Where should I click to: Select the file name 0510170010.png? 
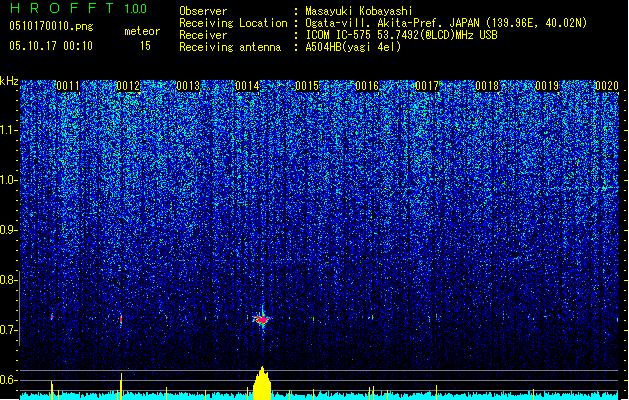pos(51,26)
